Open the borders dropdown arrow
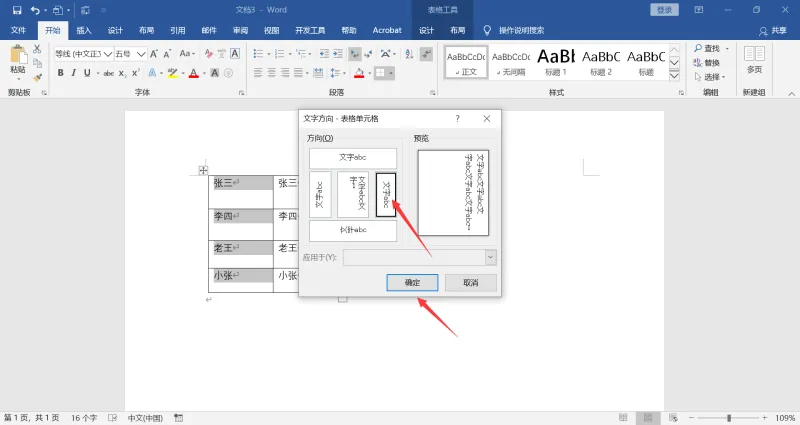This screenshot has width=800, height=425. (391, 73)
